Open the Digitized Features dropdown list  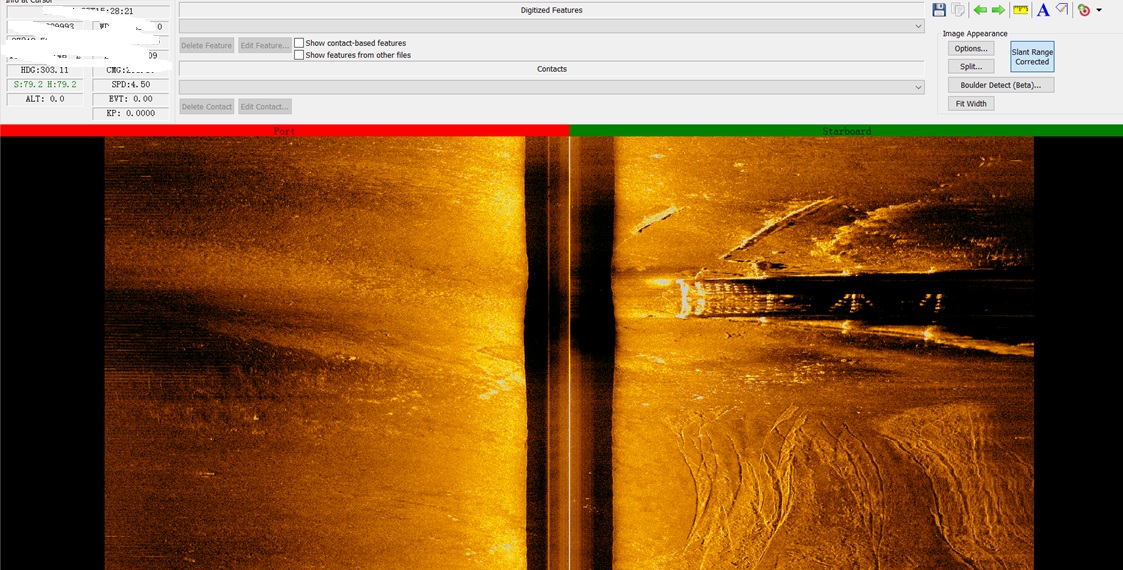click(x=917, y=27)
